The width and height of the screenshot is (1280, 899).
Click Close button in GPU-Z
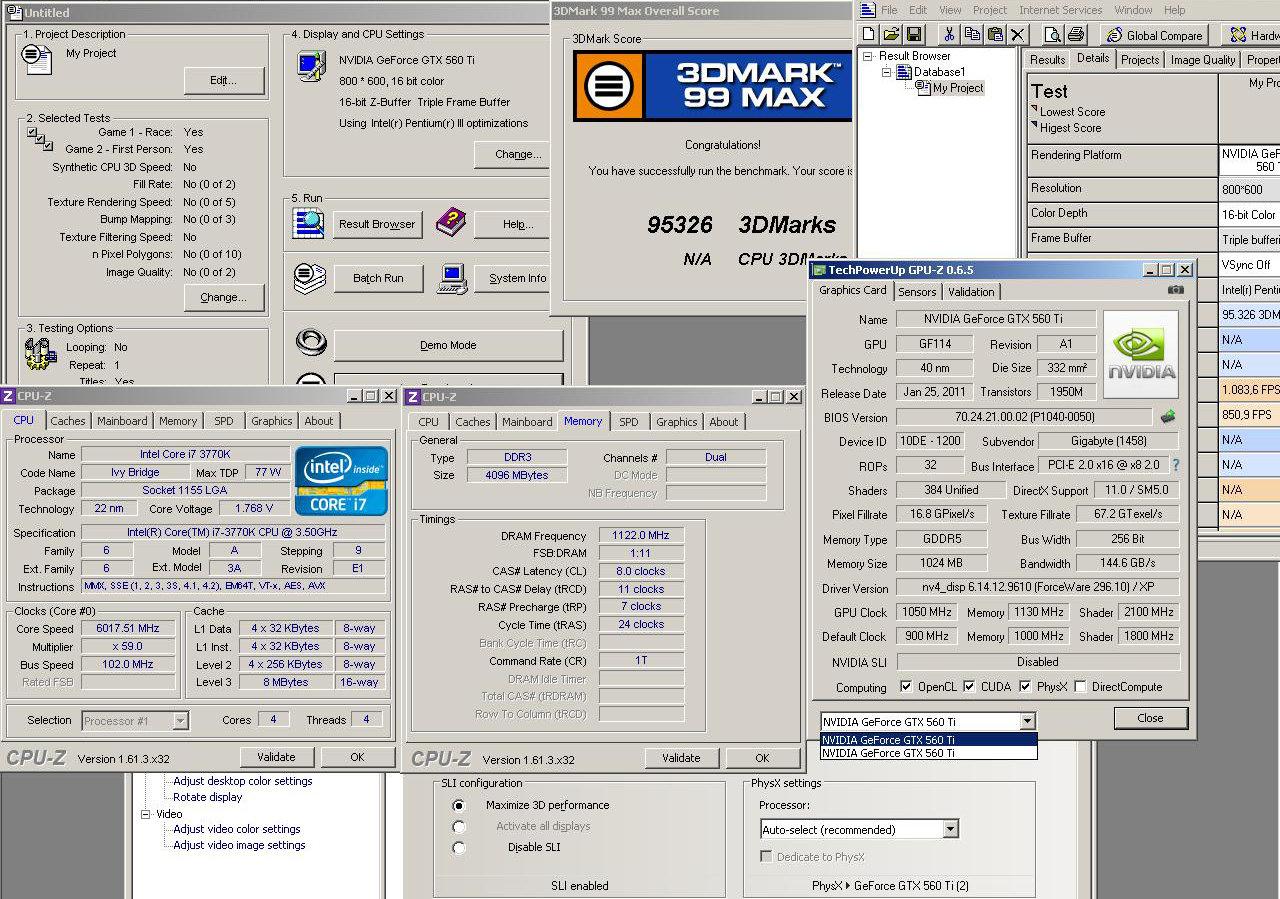pos(1150,718)
